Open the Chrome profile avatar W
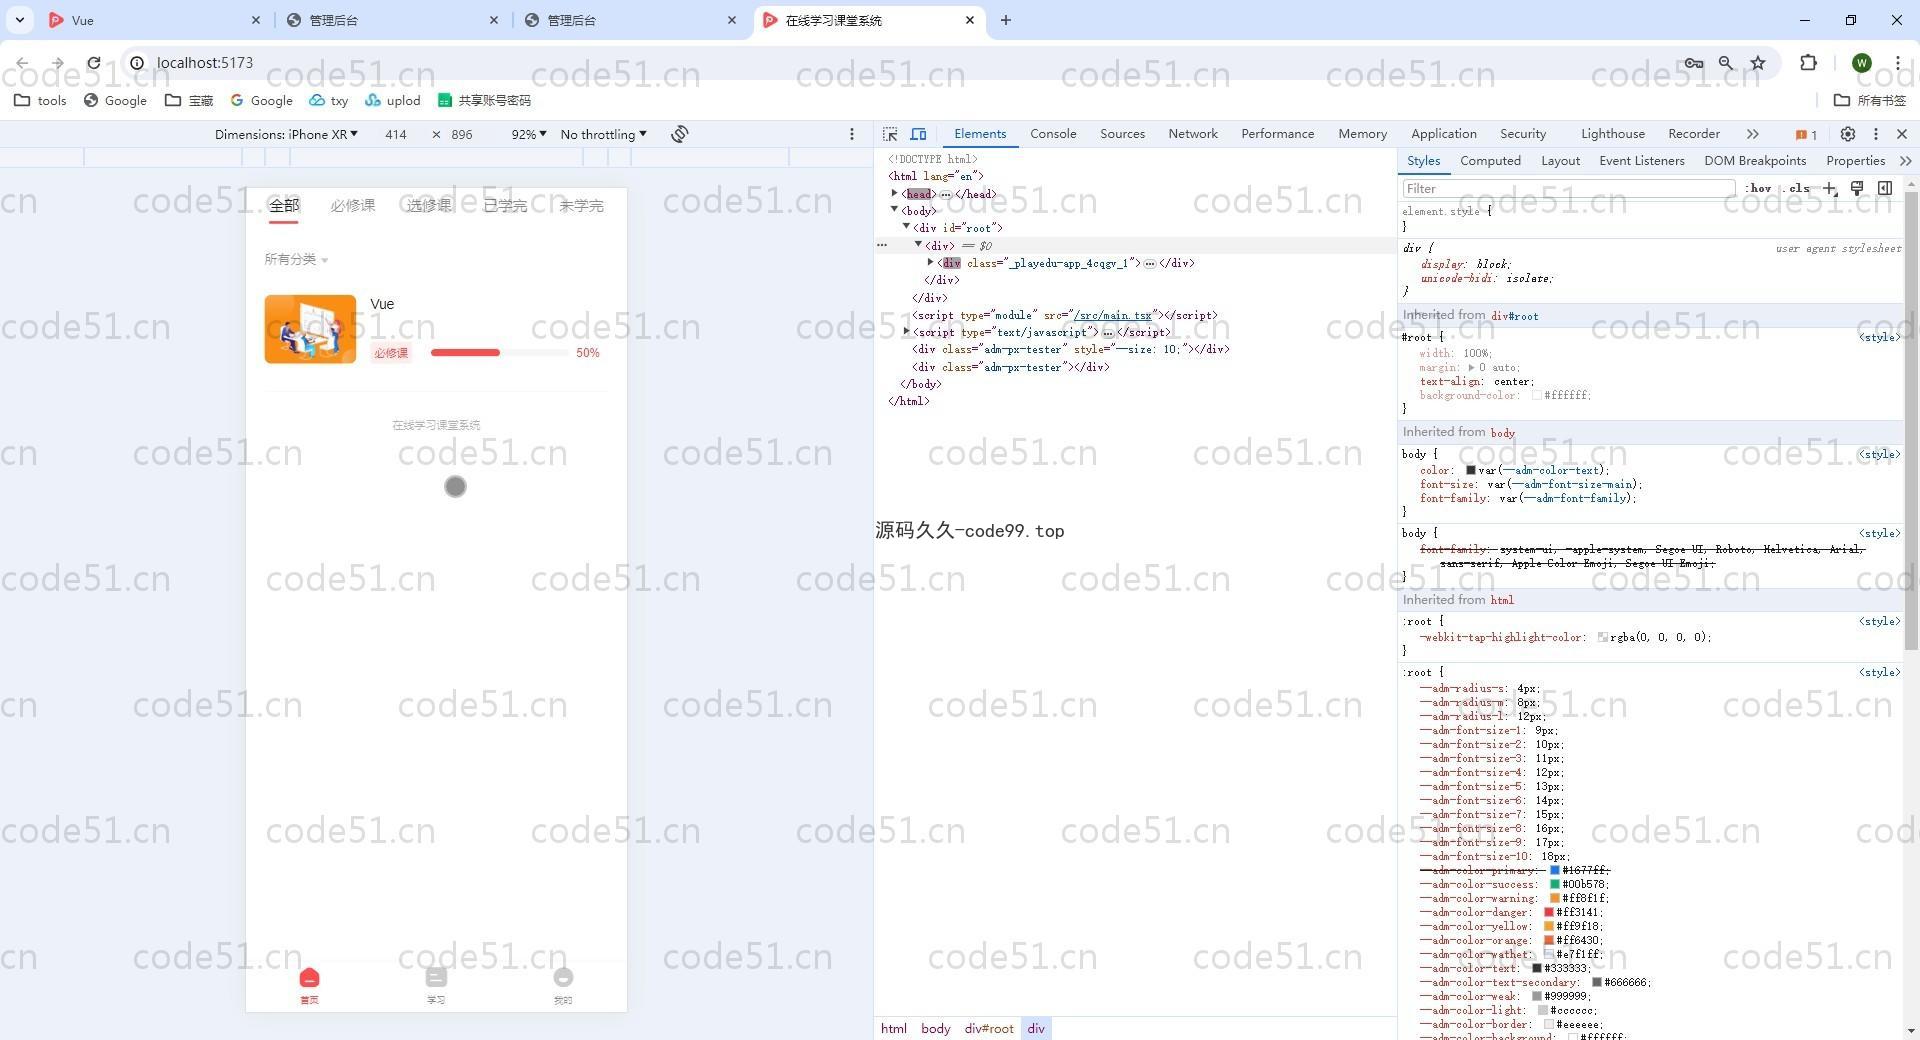 [1861, 63]
